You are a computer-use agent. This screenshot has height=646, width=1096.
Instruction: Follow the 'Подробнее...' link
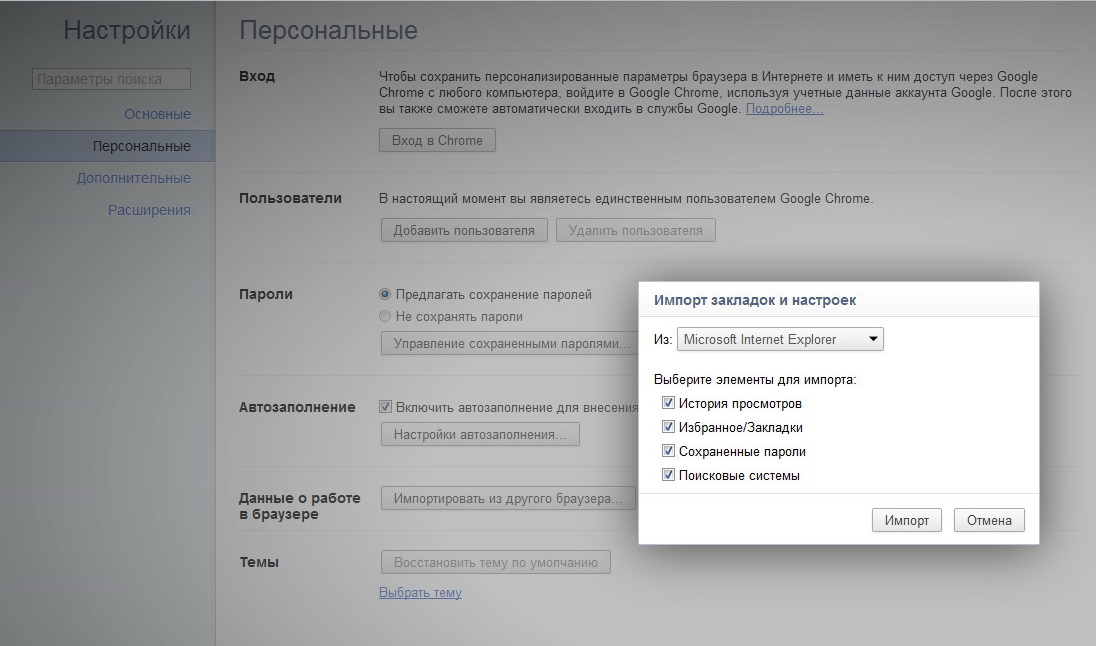coord(784,108)
